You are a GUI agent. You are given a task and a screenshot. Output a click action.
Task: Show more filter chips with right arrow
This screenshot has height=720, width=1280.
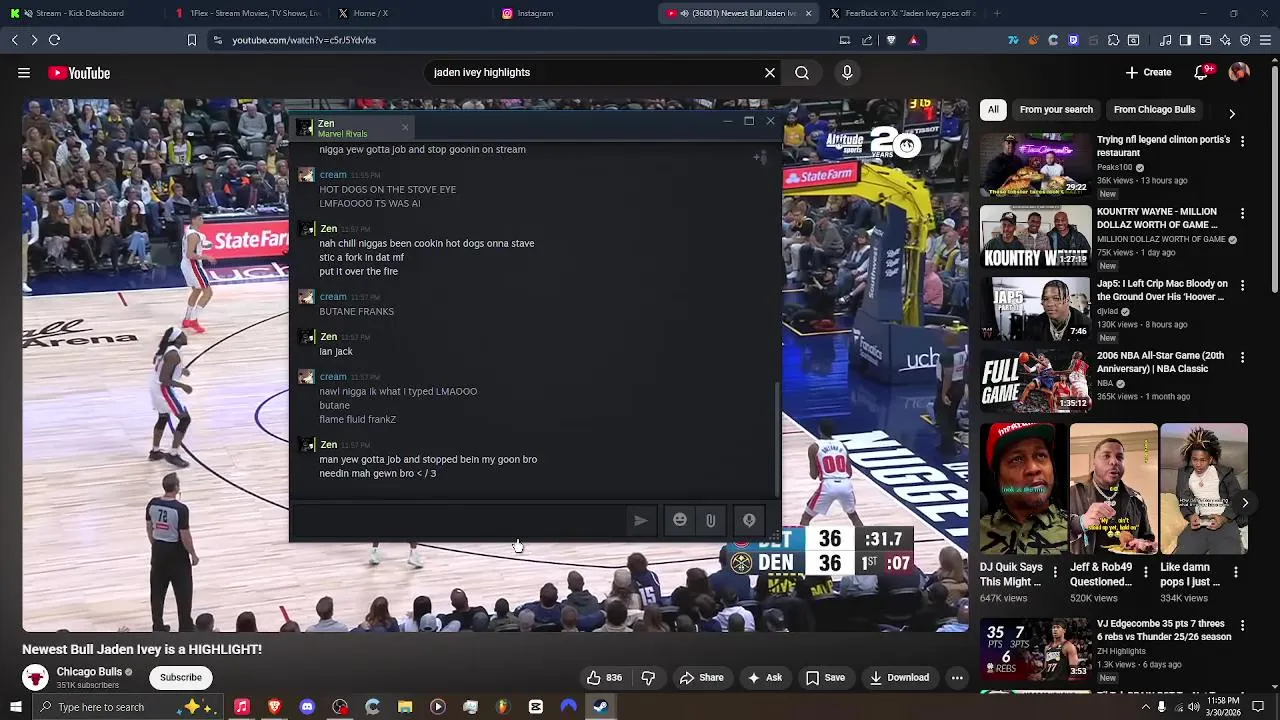tap(1232, 113)
